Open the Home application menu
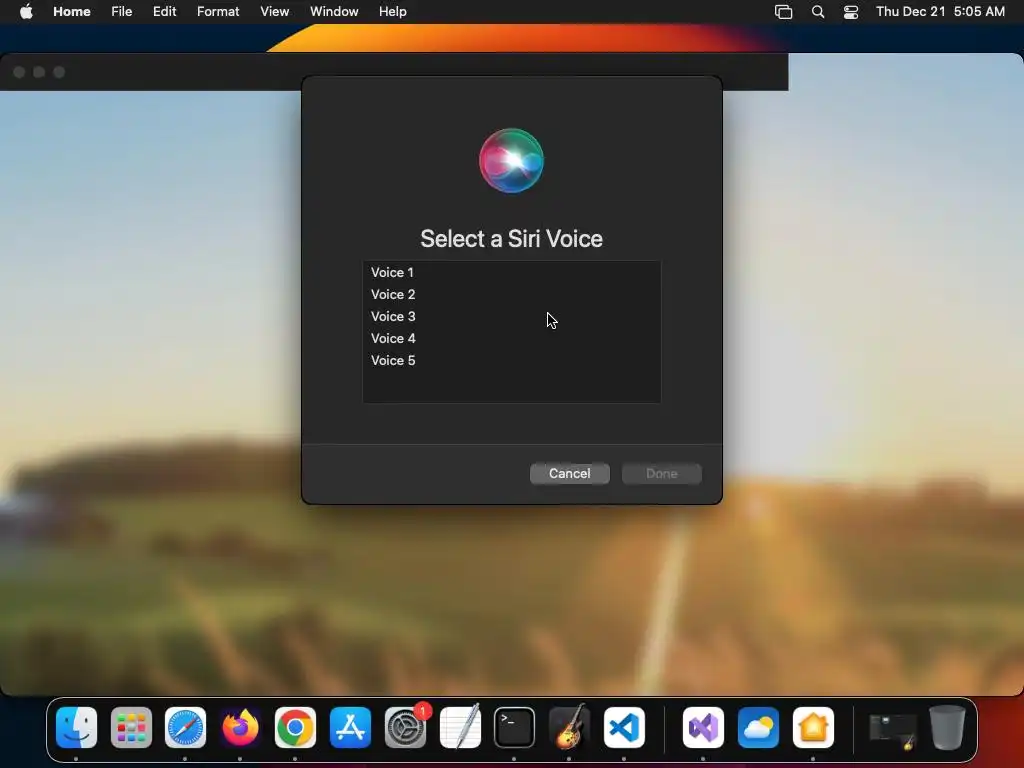1024x768 pixels. click(x=72, y=11)
